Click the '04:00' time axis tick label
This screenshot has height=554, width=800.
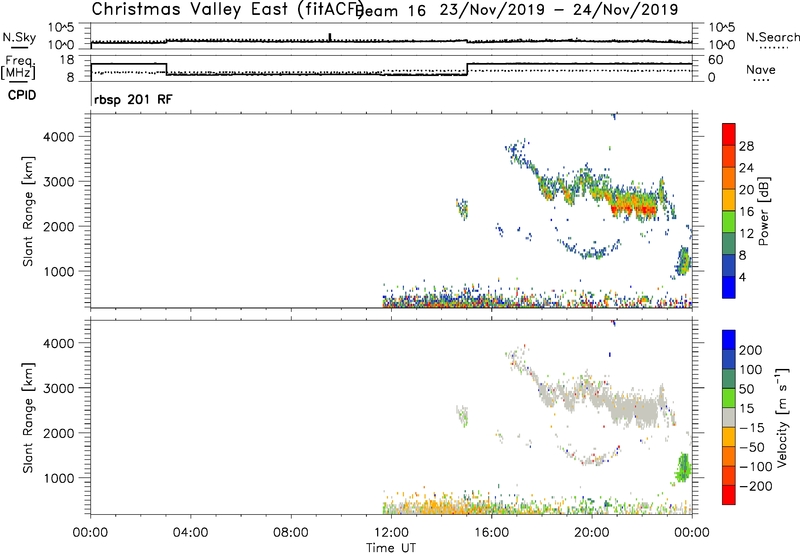click(190, 533)
